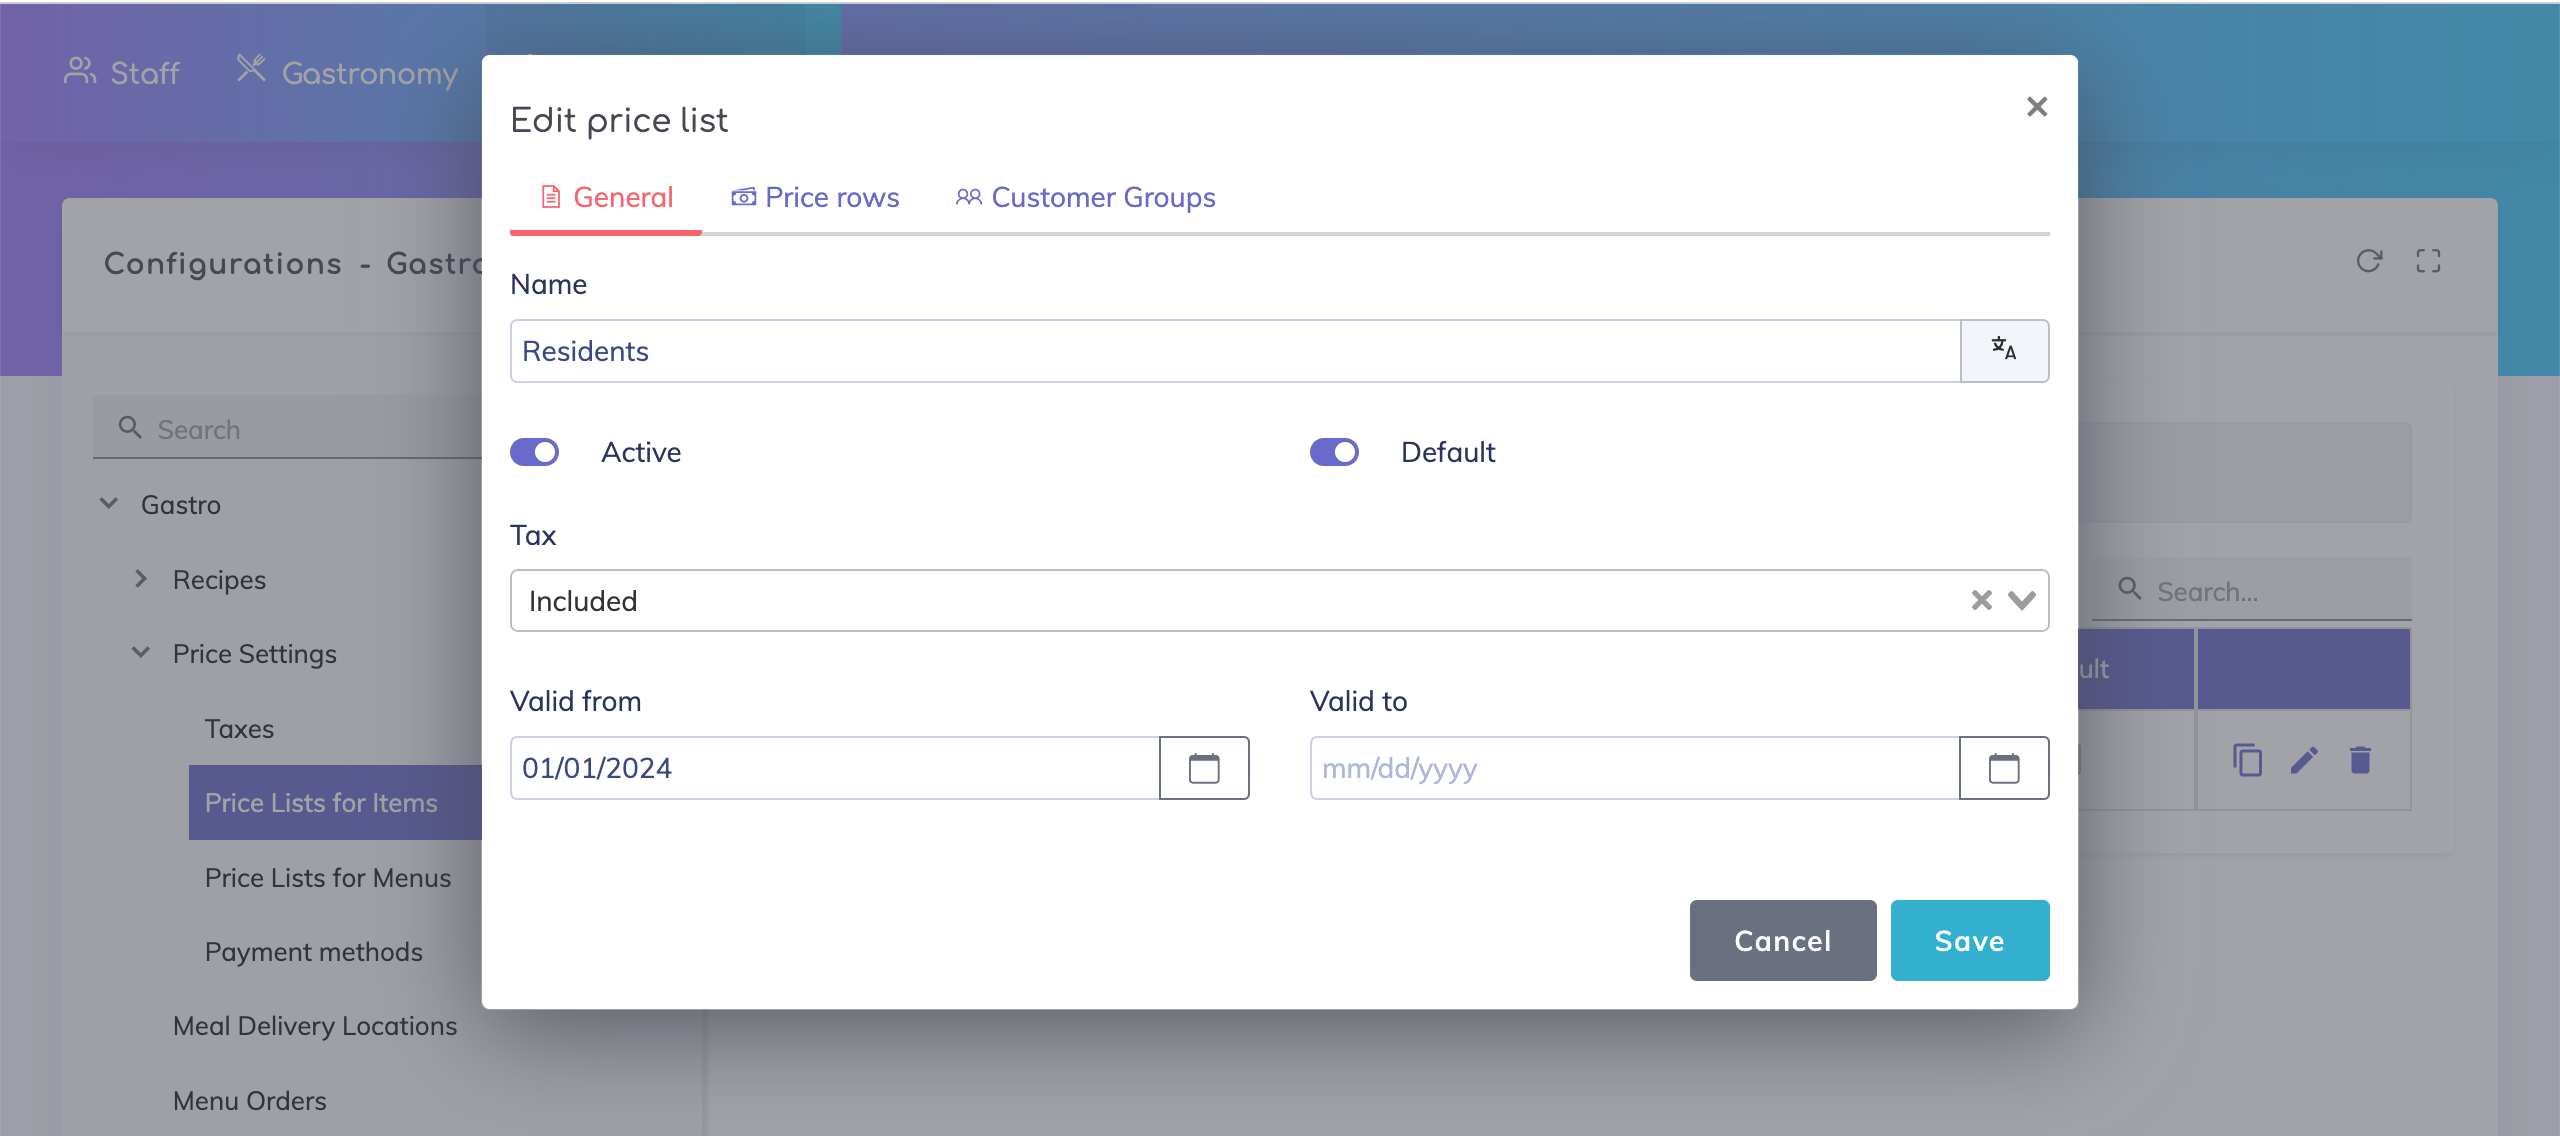Click the pencil edit icon in table row
Image resolution: width=2560 pixels, height=1136 pixels.
click(x=2304, y=761)
